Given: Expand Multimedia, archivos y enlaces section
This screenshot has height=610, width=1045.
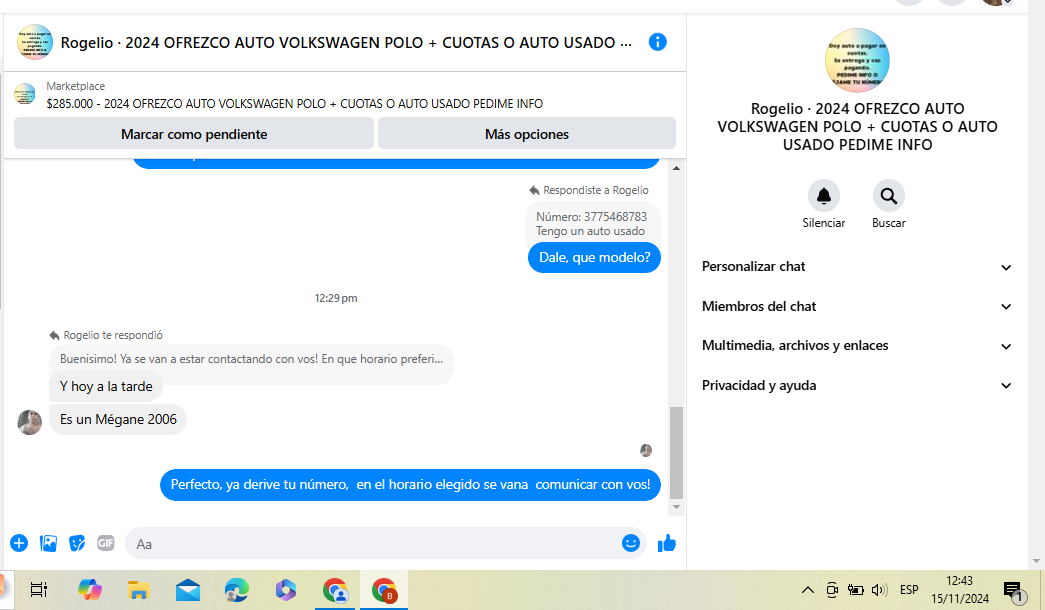Looking at the screenshot, I should tap(1006, 346).
